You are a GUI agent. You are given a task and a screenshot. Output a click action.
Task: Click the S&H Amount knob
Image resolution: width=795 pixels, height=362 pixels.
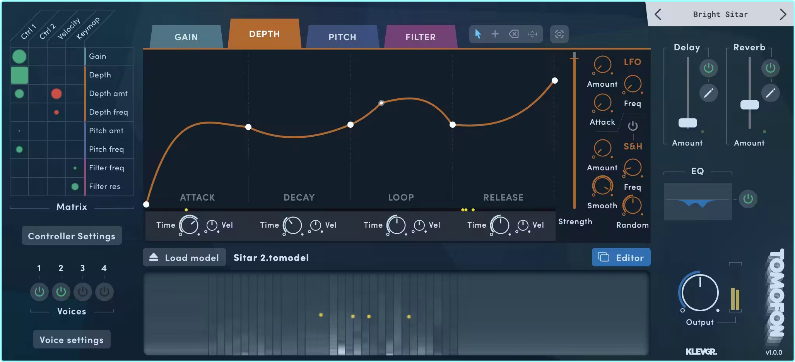point(602,148)
